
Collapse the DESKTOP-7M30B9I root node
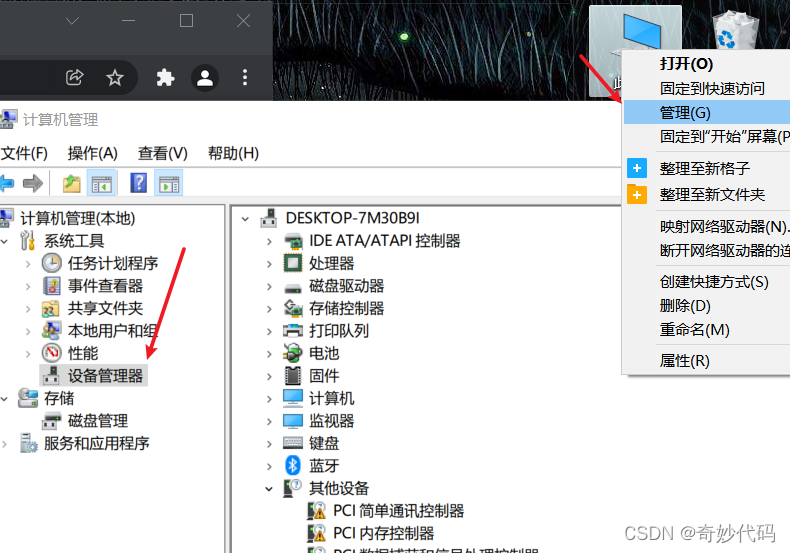pyautogui.click(x=245, y=219)
